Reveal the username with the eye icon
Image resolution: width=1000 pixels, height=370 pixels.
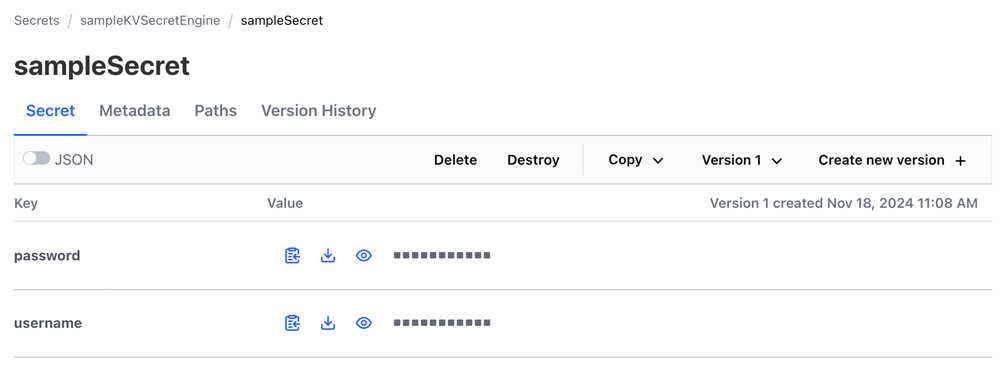pyautogui.click(x=364, y=323)
